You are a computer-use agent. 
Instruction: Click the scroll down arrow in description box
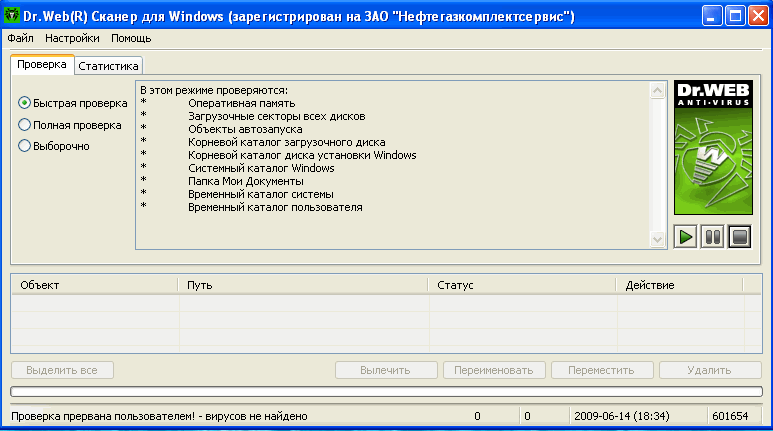(657, 240)
